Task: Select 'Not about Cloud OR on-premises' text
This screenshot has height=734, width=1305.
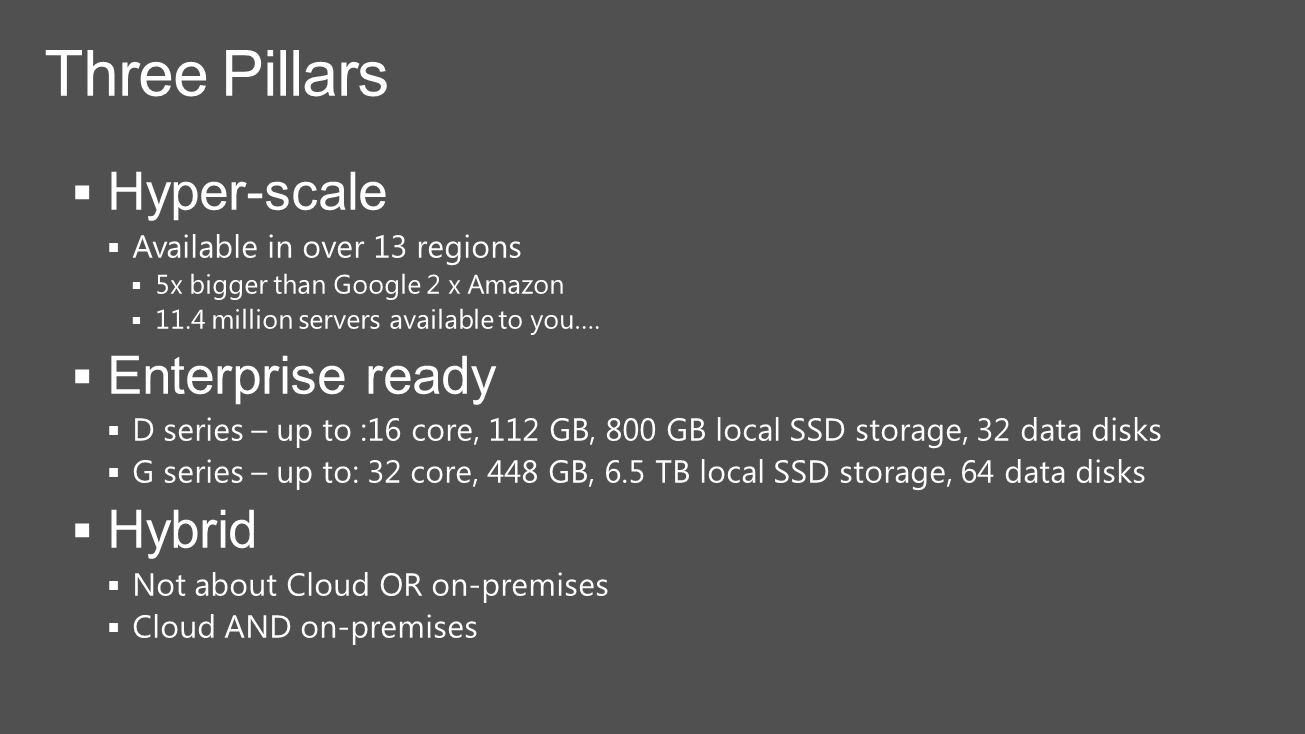Action: 370,585
